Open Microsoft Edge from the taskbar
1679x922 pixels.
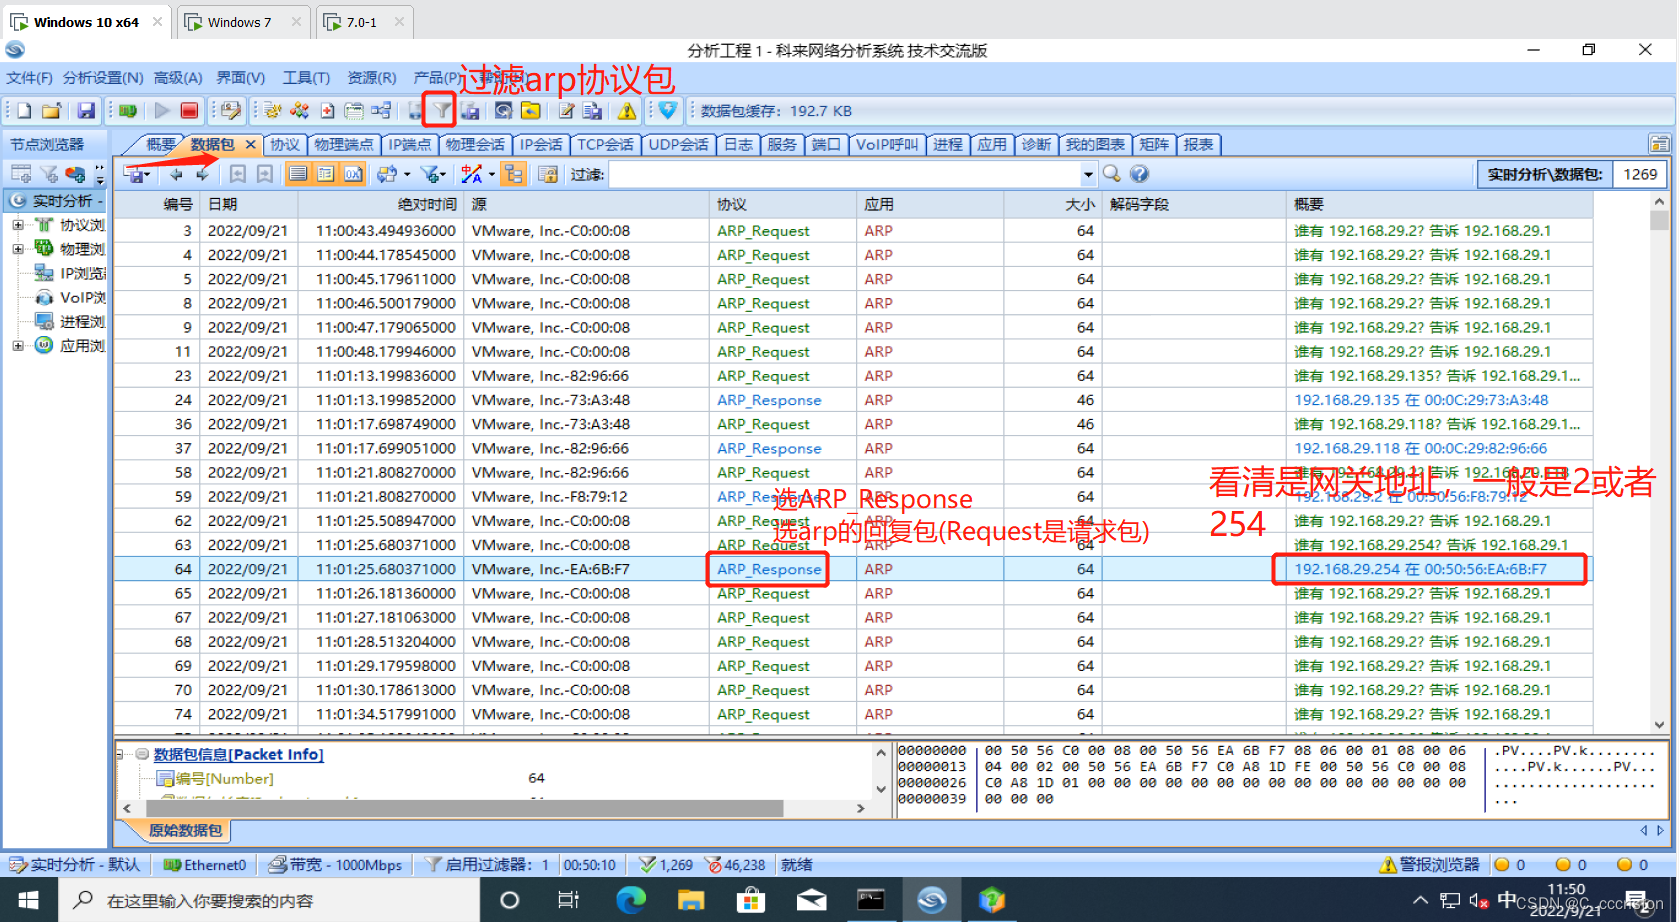[630, 900]
